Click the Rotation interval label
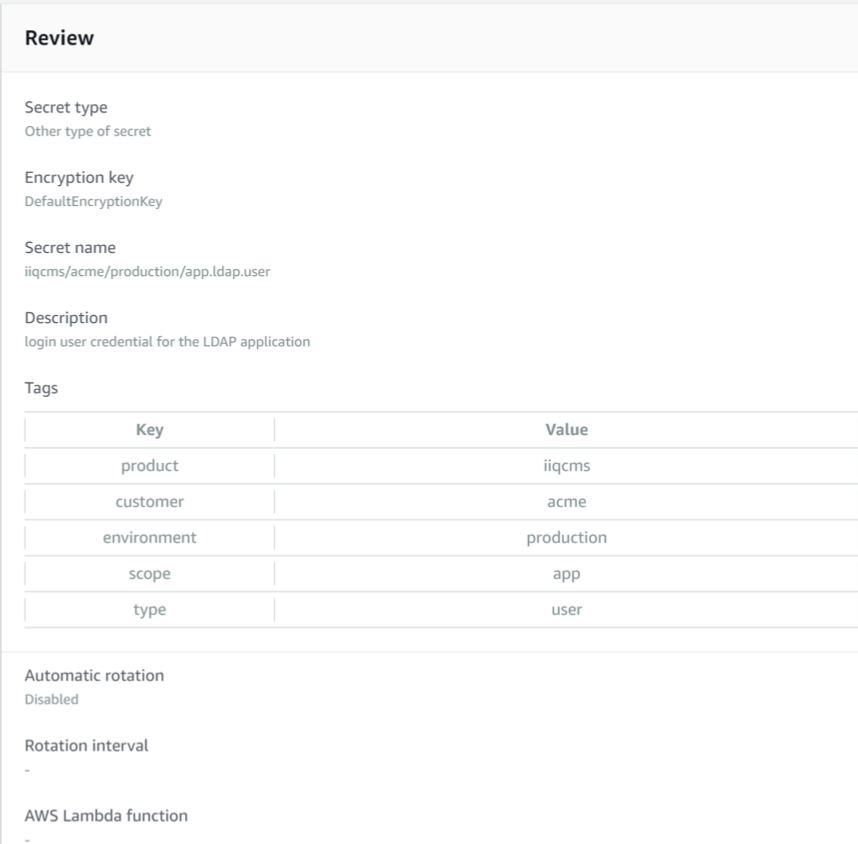The width and height of the screenshot is (858, 844). [86, 745]
